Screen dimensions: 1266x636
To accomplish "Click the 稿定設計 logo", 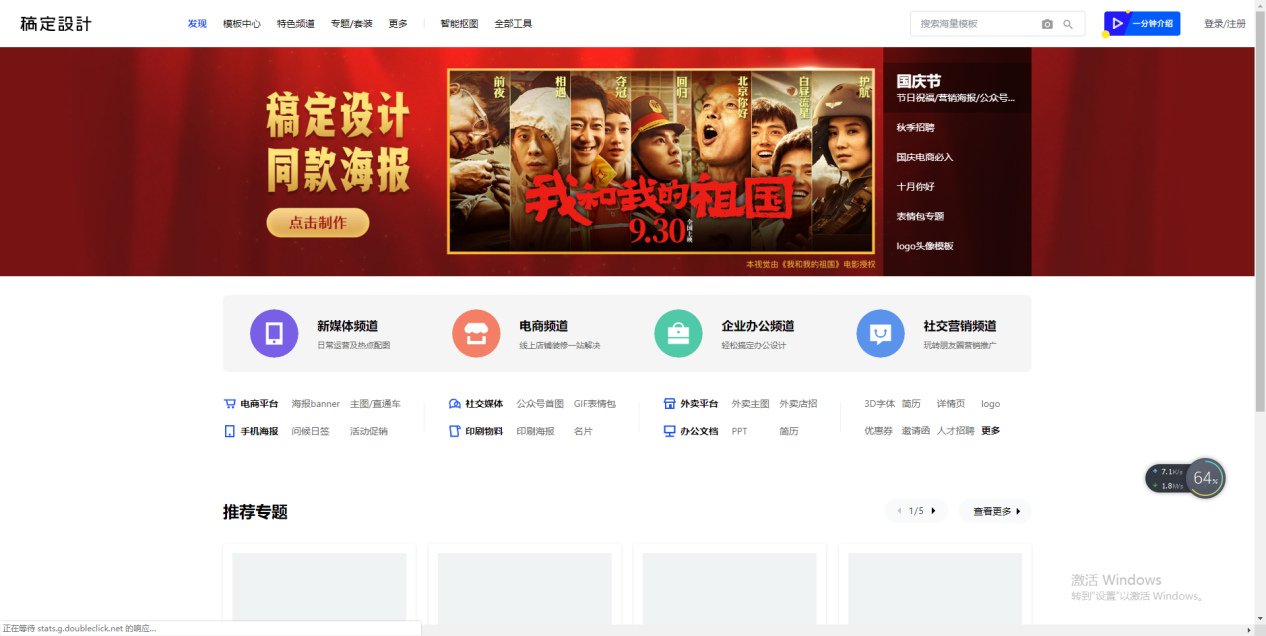I will tap(56, 23).
